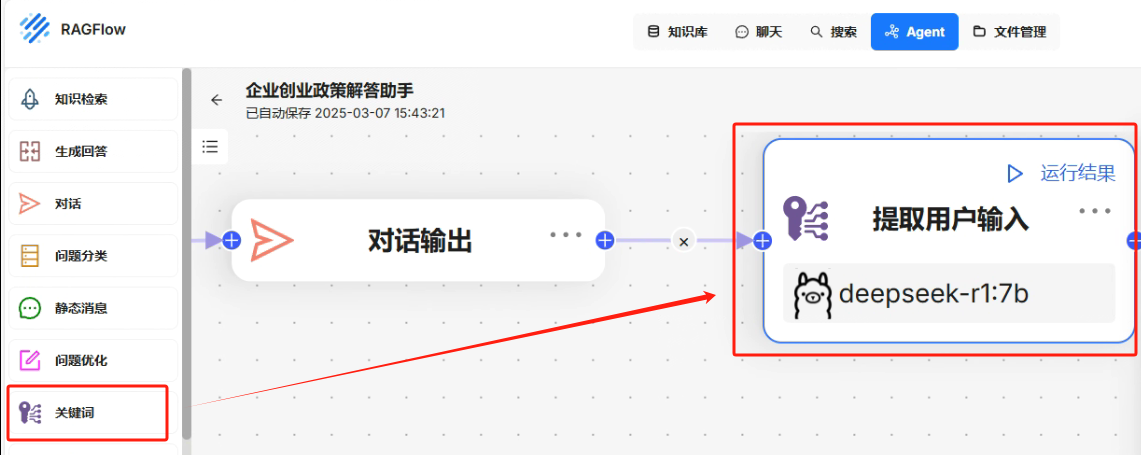
Task: Click the 对话 paper plane sidebar icon
Action: 30,204
